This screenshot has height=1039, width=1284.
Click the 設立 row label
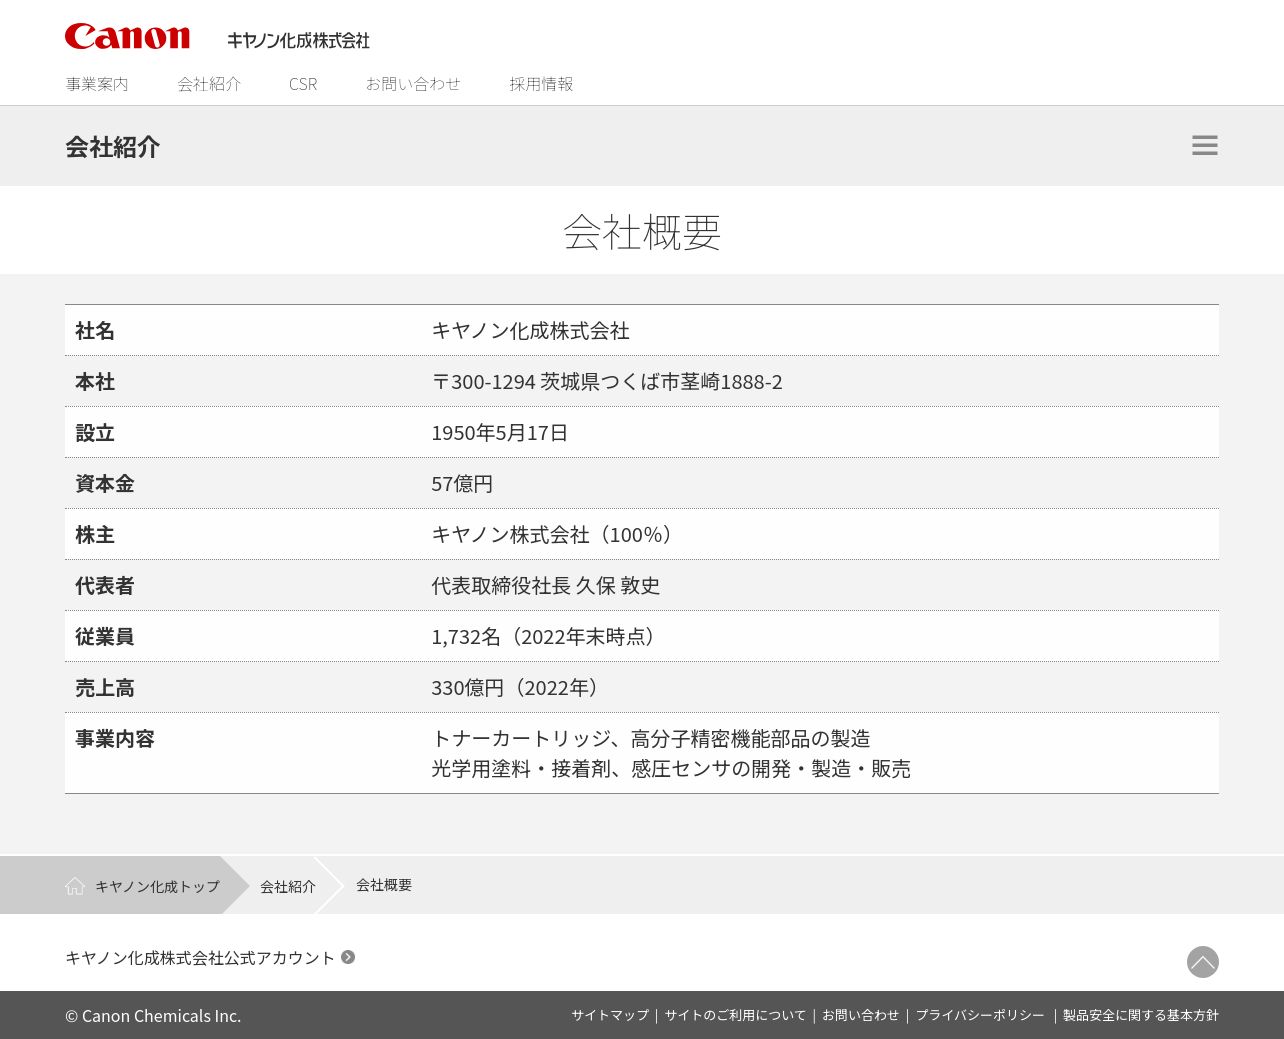click(95, 433)
